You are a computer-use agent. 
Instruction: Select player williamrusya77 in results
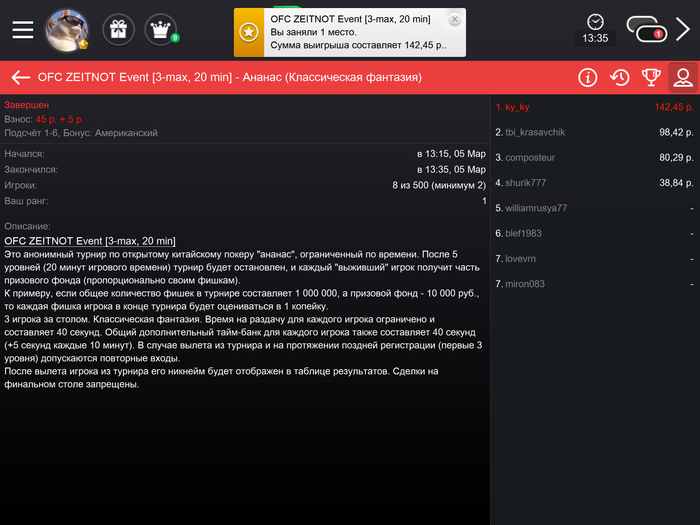595,208
